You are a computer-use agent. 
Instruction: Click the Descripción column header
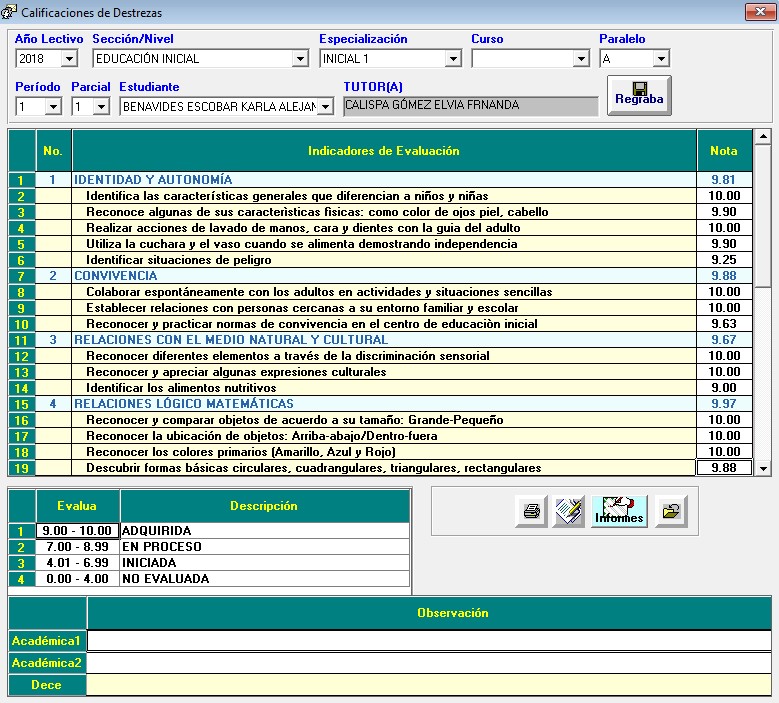[x=265, y=506]
